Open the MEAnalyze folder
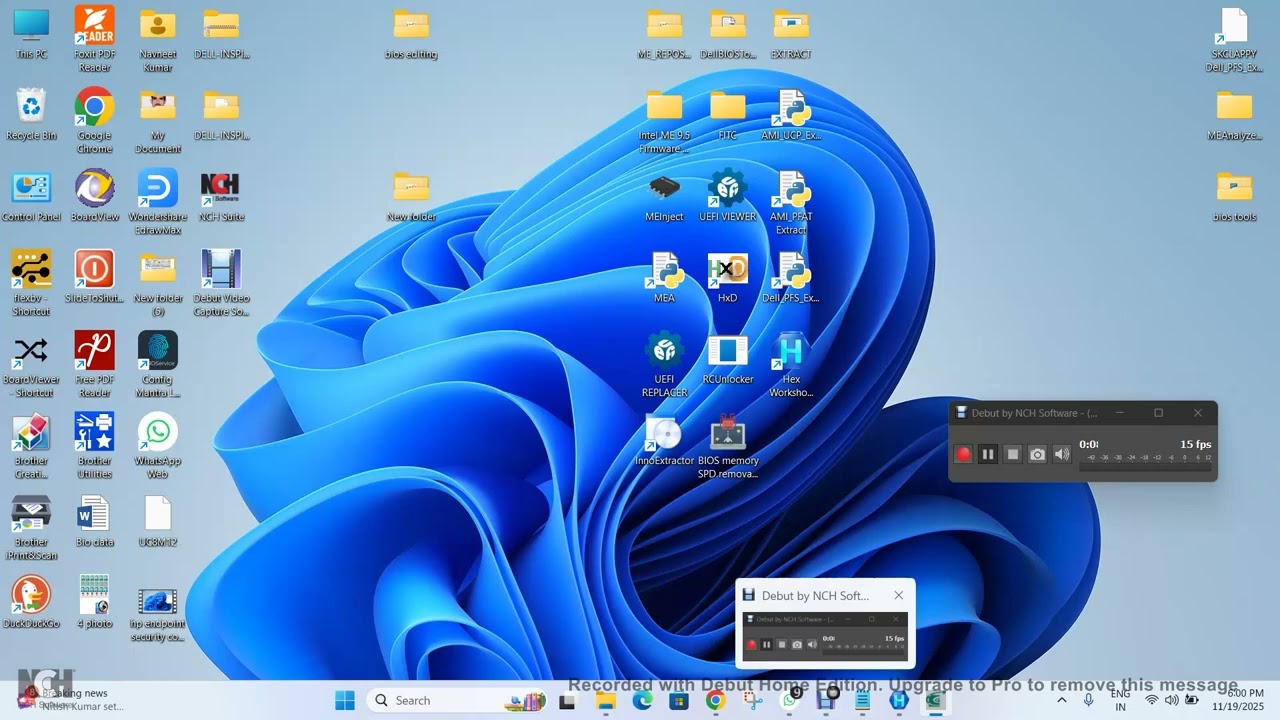 pyautogui.click(x=1234, y=114)
